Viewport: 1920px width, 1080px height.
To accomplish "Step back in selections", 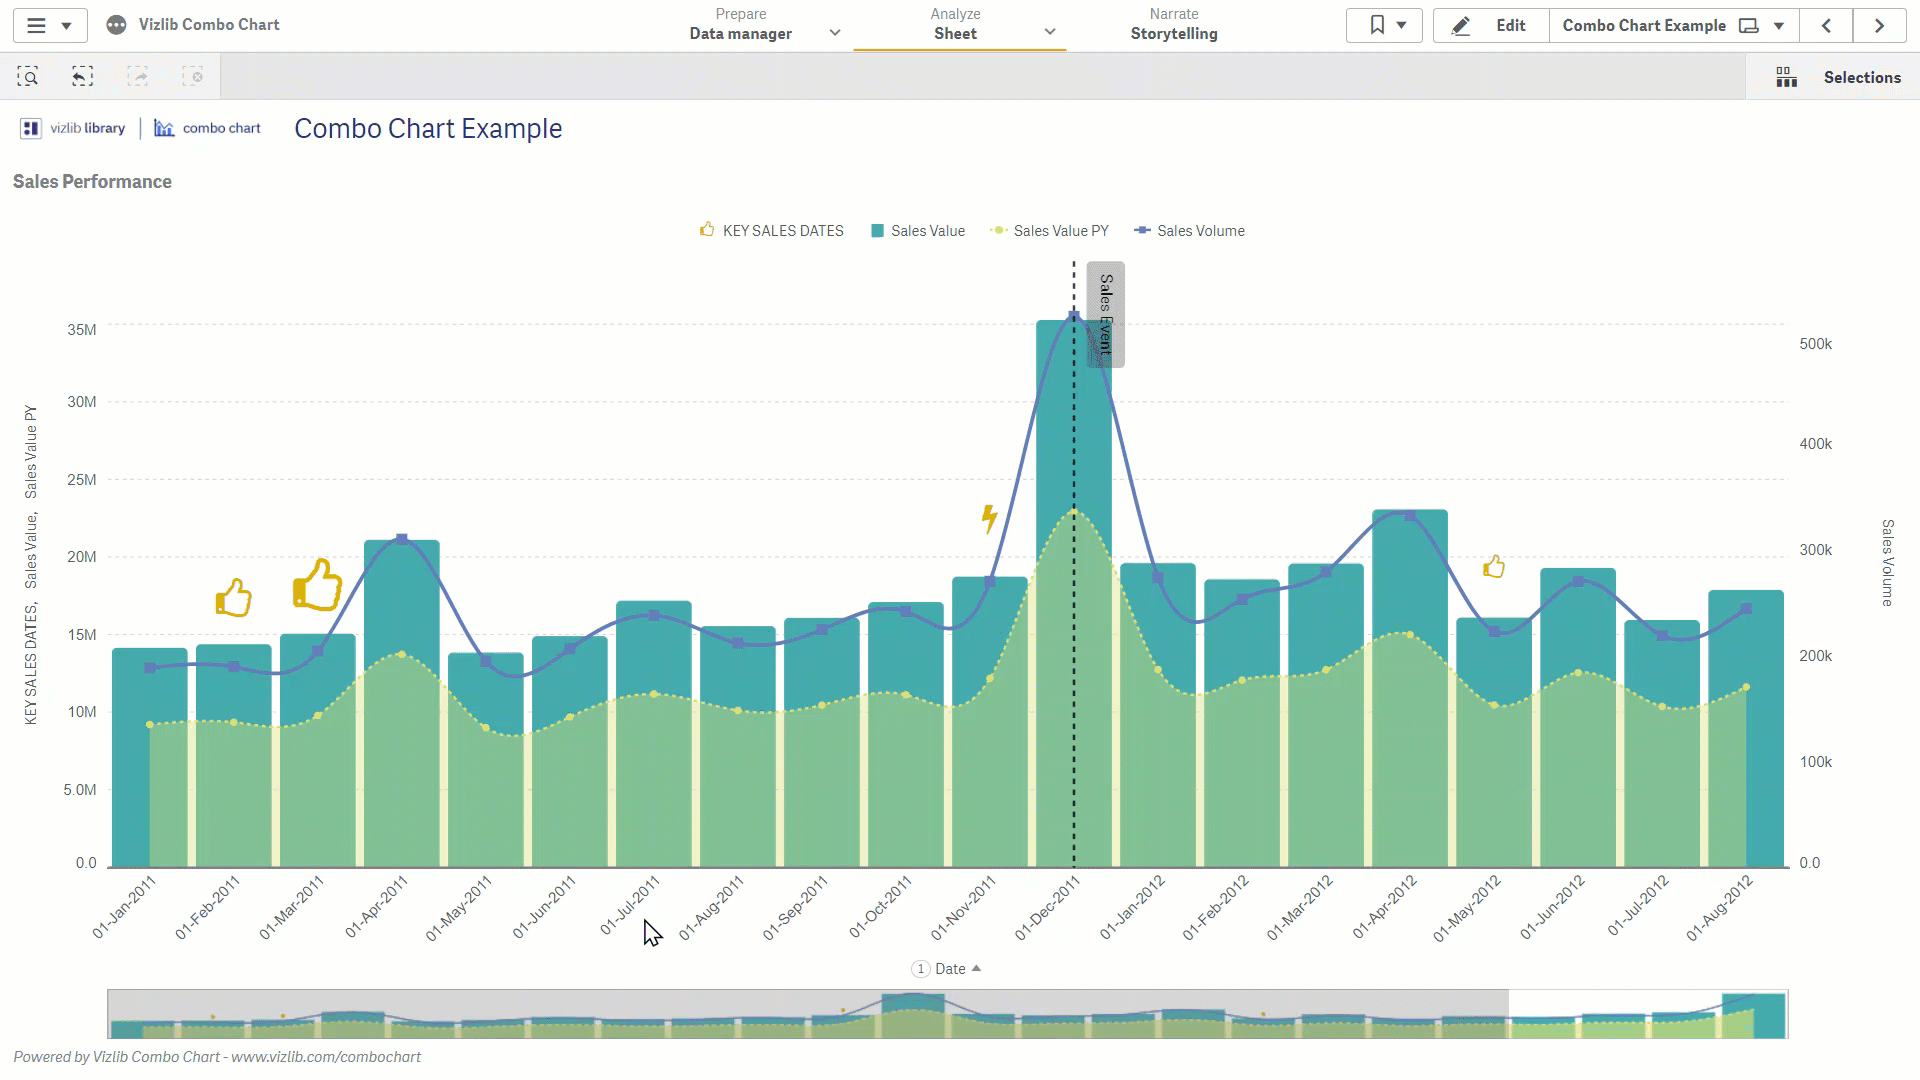I will point(83,77).
